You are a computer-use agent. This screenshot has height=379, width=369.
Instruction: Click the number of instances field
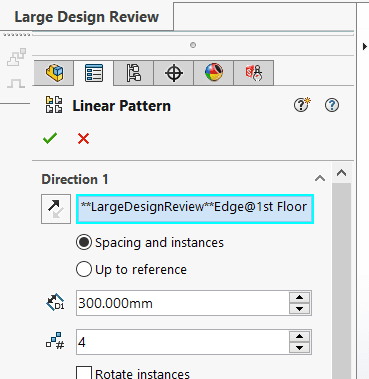182,342
